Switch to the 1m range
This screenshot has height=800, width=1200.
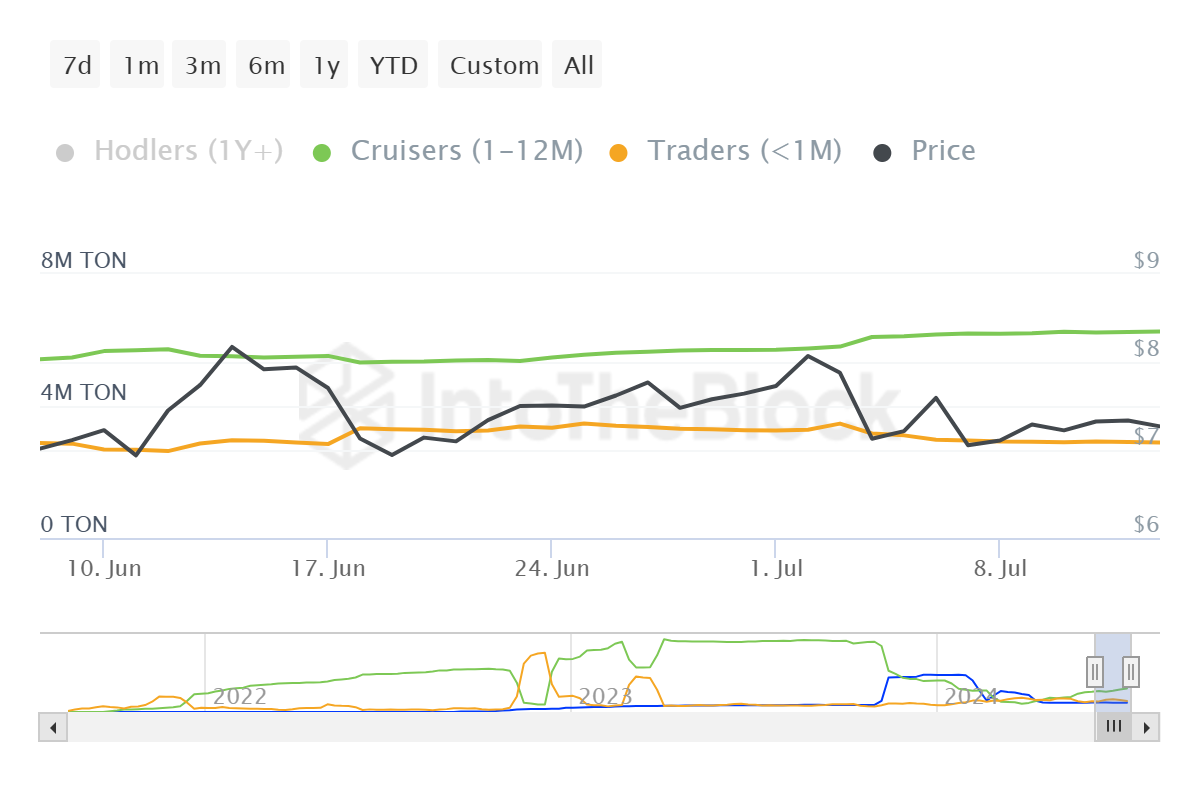click(141, 66)
